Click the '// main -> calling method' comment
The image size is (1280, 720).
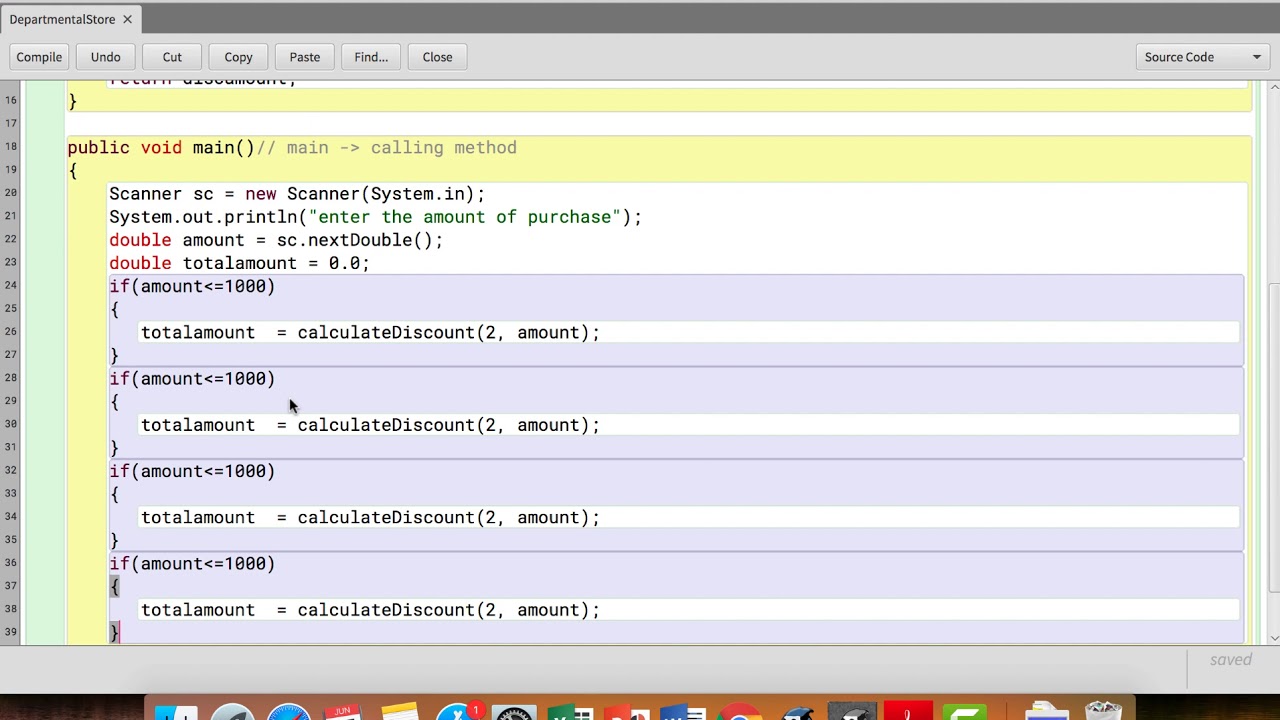(x=387, y=148)
